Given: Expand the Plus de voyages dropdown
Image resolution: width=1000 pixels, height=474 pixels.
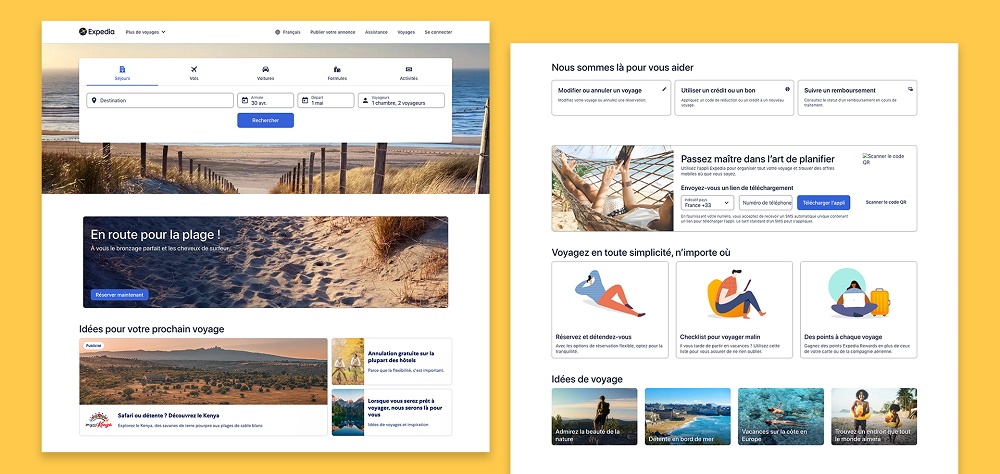Looking at the screenshot, I should [x=146, y=32].
